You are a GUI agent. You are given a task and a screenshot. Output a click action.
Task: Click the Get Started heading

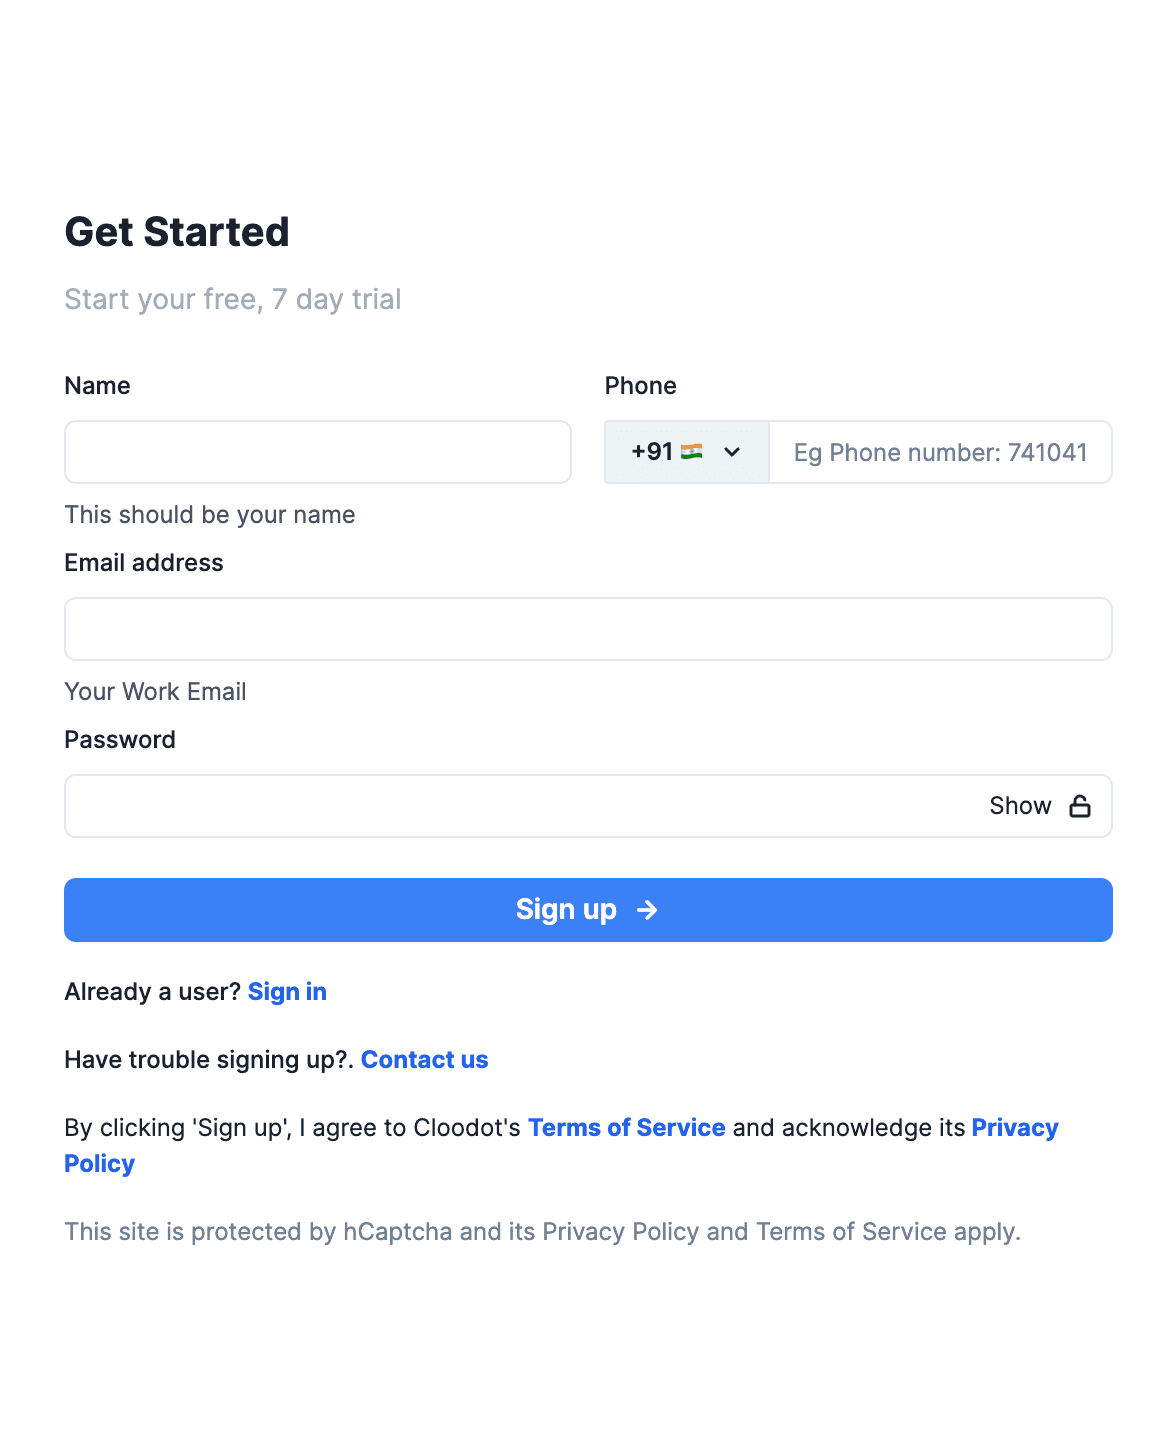coord(176,231)
